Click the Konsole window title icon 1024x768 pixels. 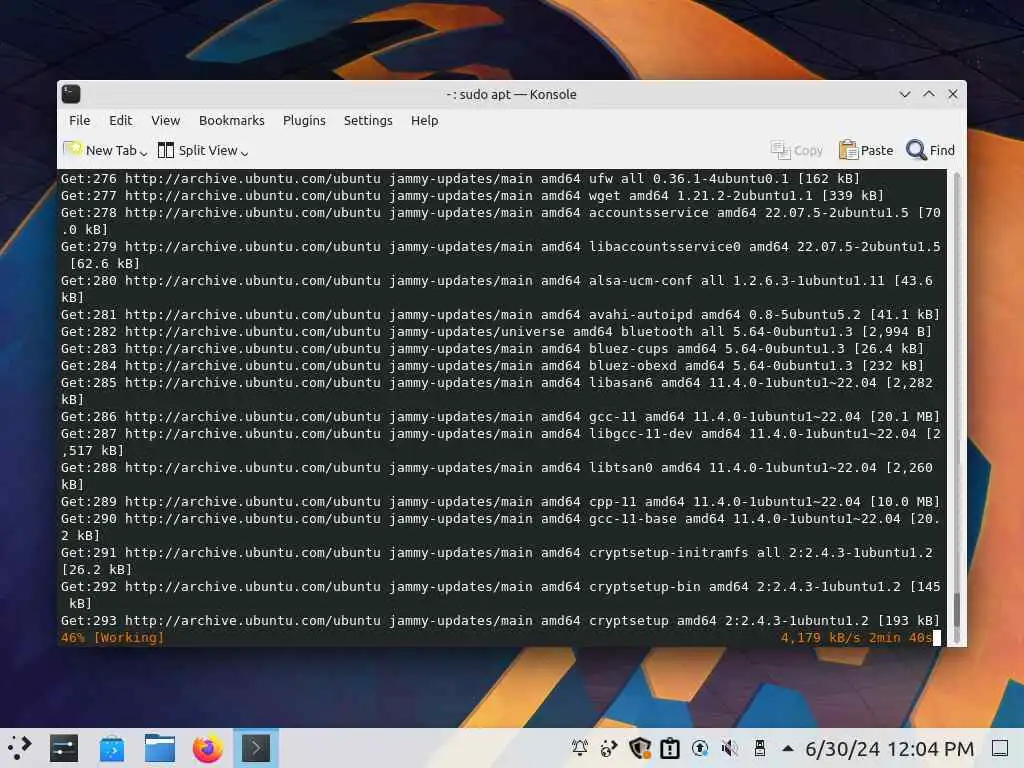pyautogui.click(x=71, y=94)
